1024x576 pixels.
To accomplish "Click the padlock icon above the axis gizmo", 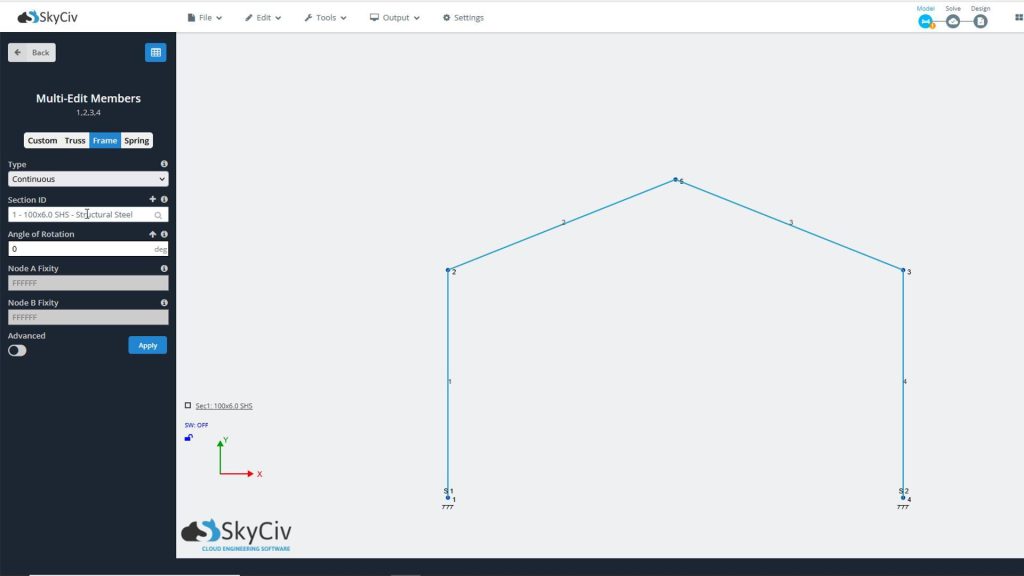I will [186, 437].
